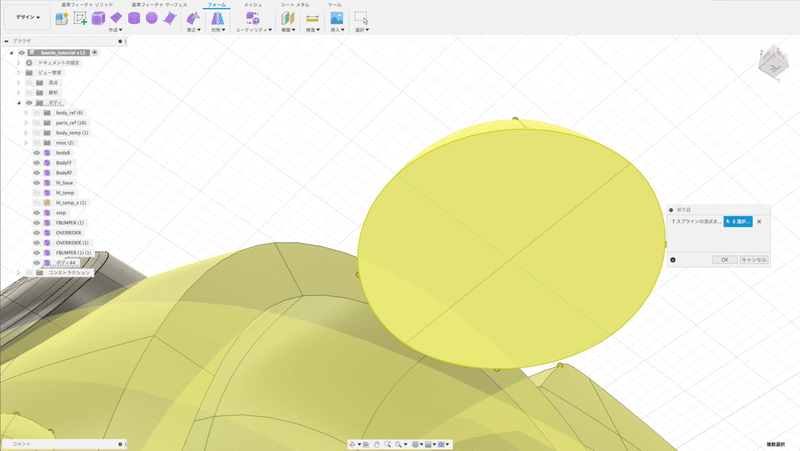
Task: Click the Create Form icon with star
Action: (x=62, y=18)
